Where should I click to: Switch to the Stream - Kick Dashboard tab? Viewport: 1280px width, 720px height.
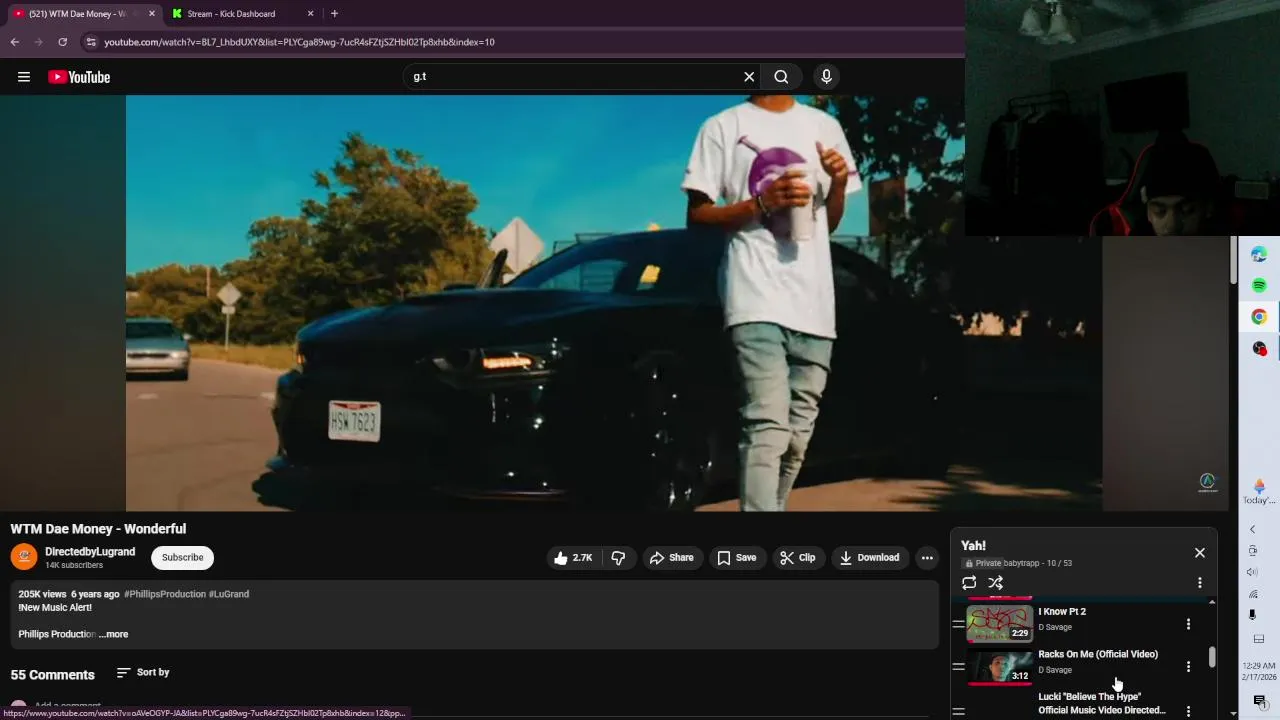[243, 14]
